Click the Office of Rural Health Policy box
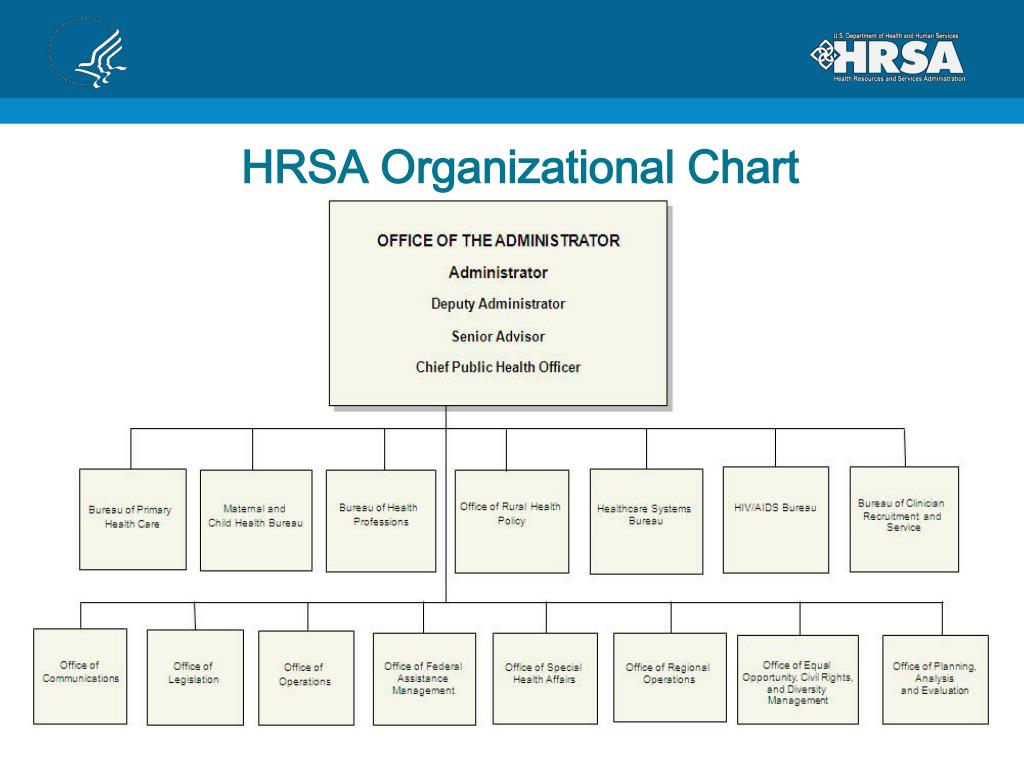 [x=511, y=522]
